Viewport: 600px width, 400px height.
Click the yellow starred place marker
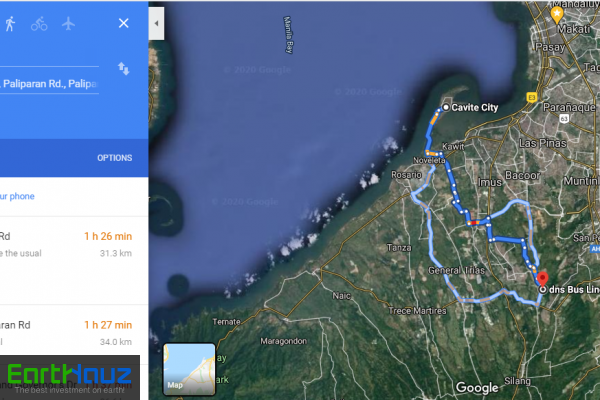tap(557, 15)
